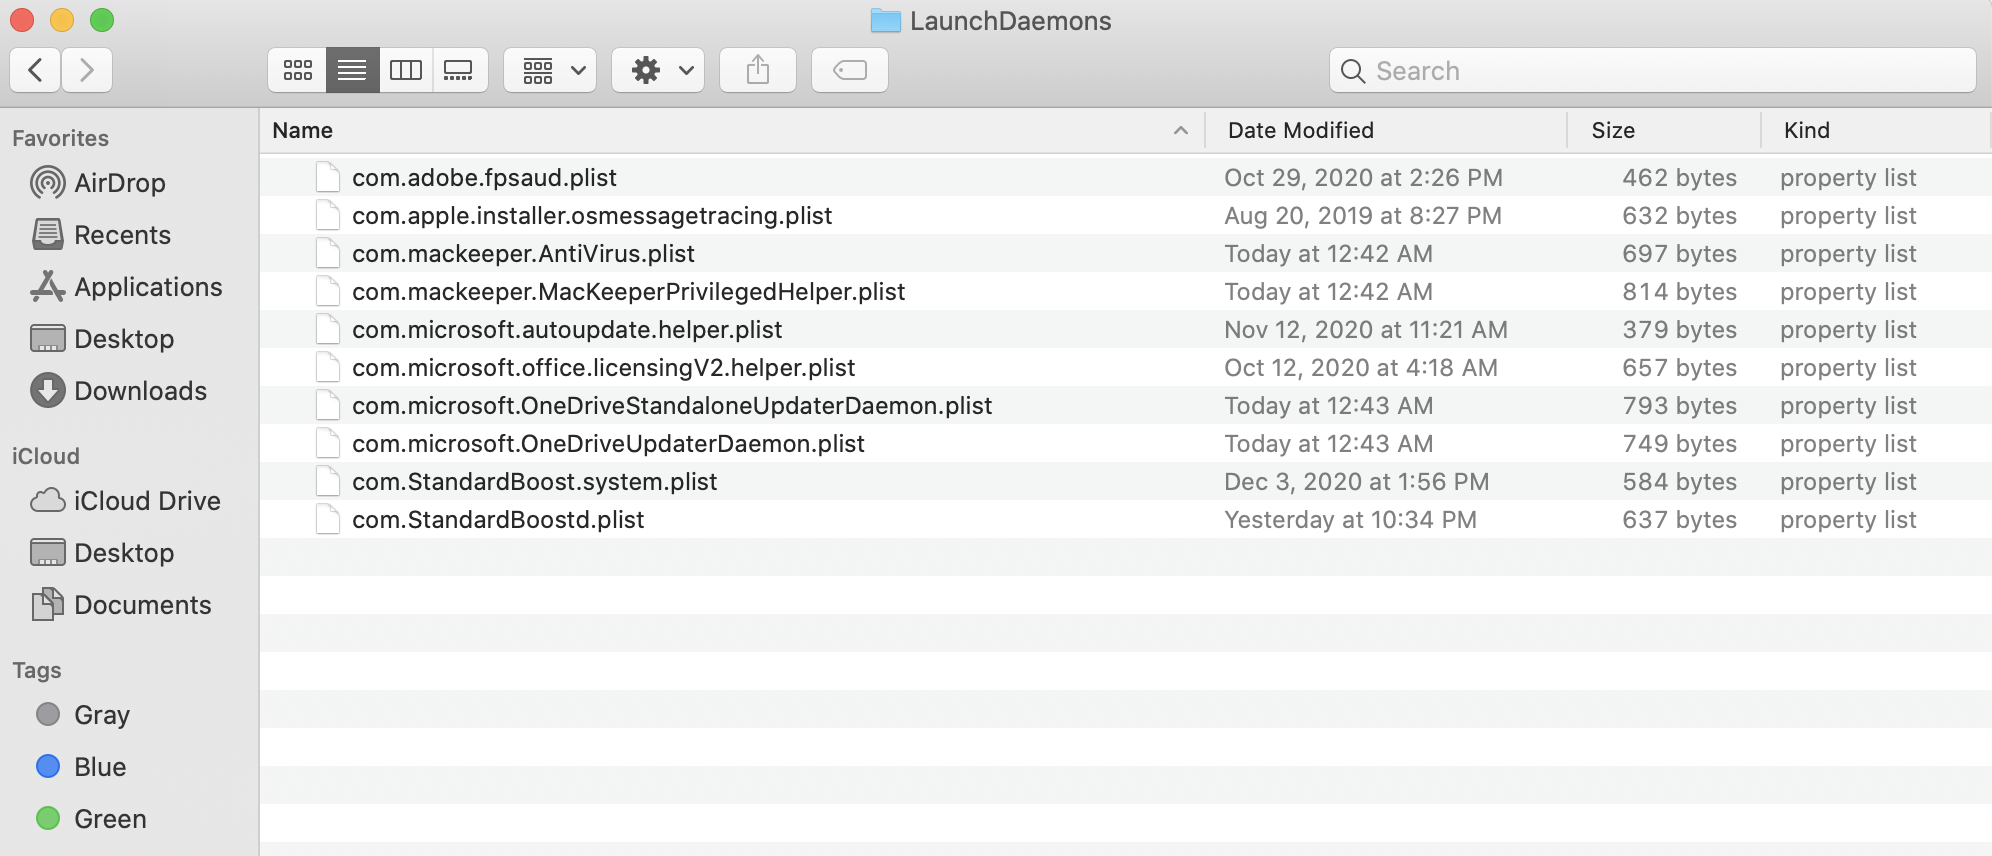This screenshot has height=856, width=1992.
Task: Click the Tags sidebar heading
Action: pos(37,670)
